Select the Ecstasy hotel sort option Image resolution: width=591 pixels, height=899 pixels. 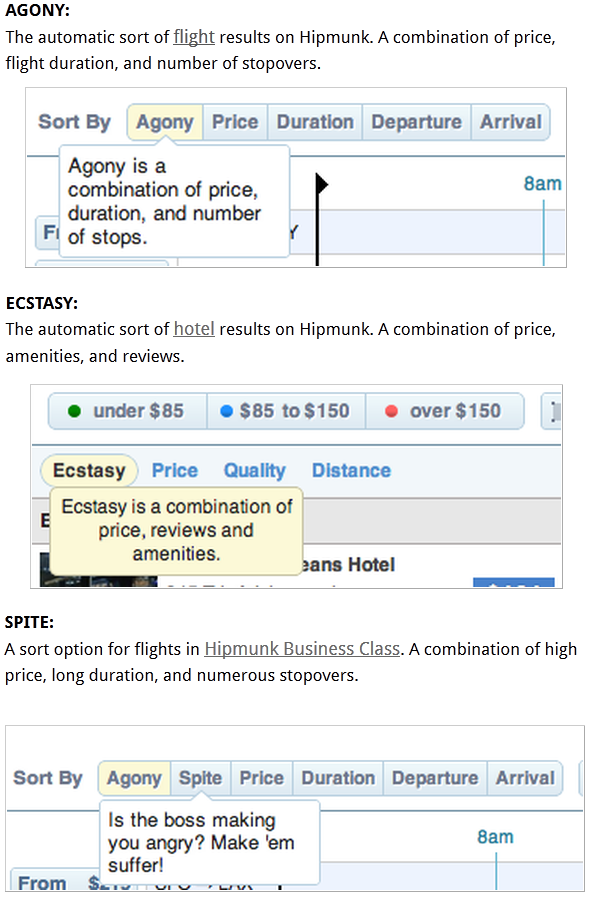89,471
